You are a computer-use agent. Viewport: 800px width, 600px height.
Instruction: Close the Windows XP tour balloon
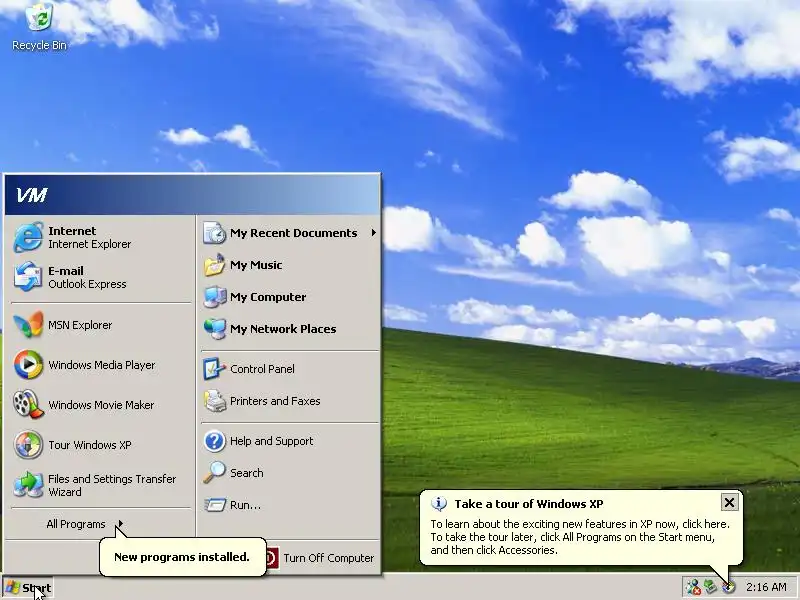pos(730,503)
